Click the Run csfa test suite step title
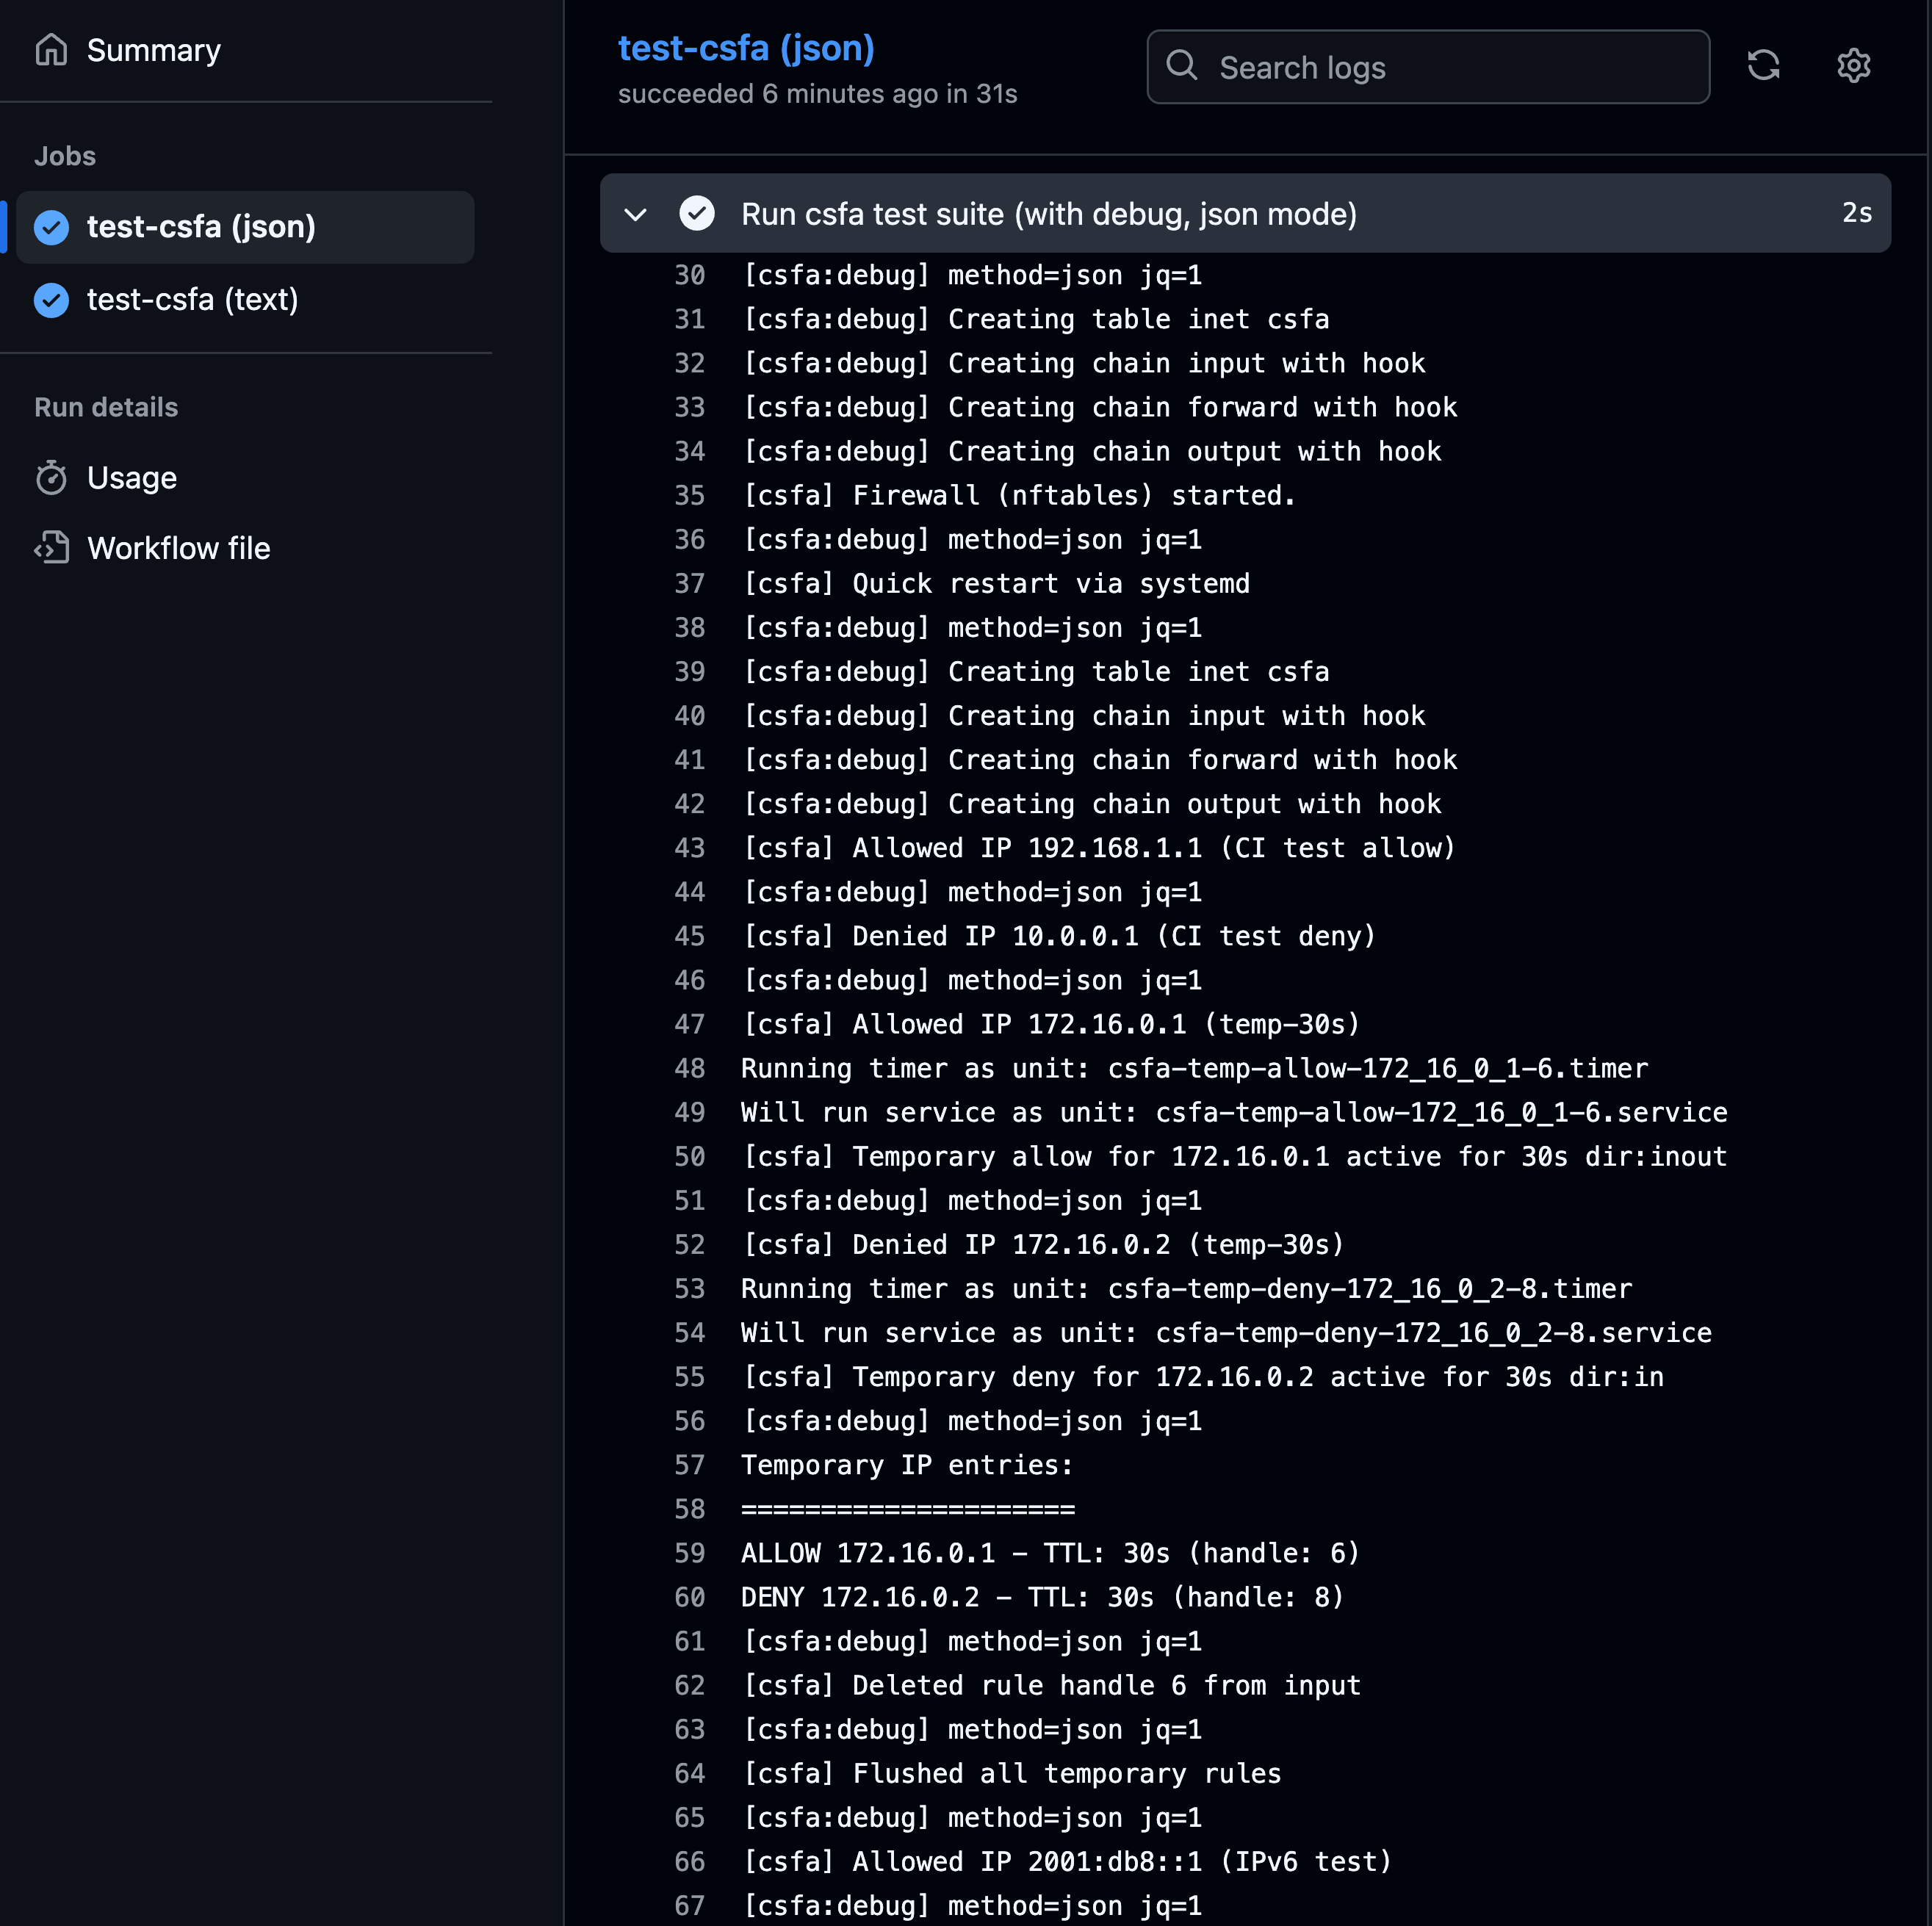This screenshot has width=1932, height=1926. (1049, 214)
